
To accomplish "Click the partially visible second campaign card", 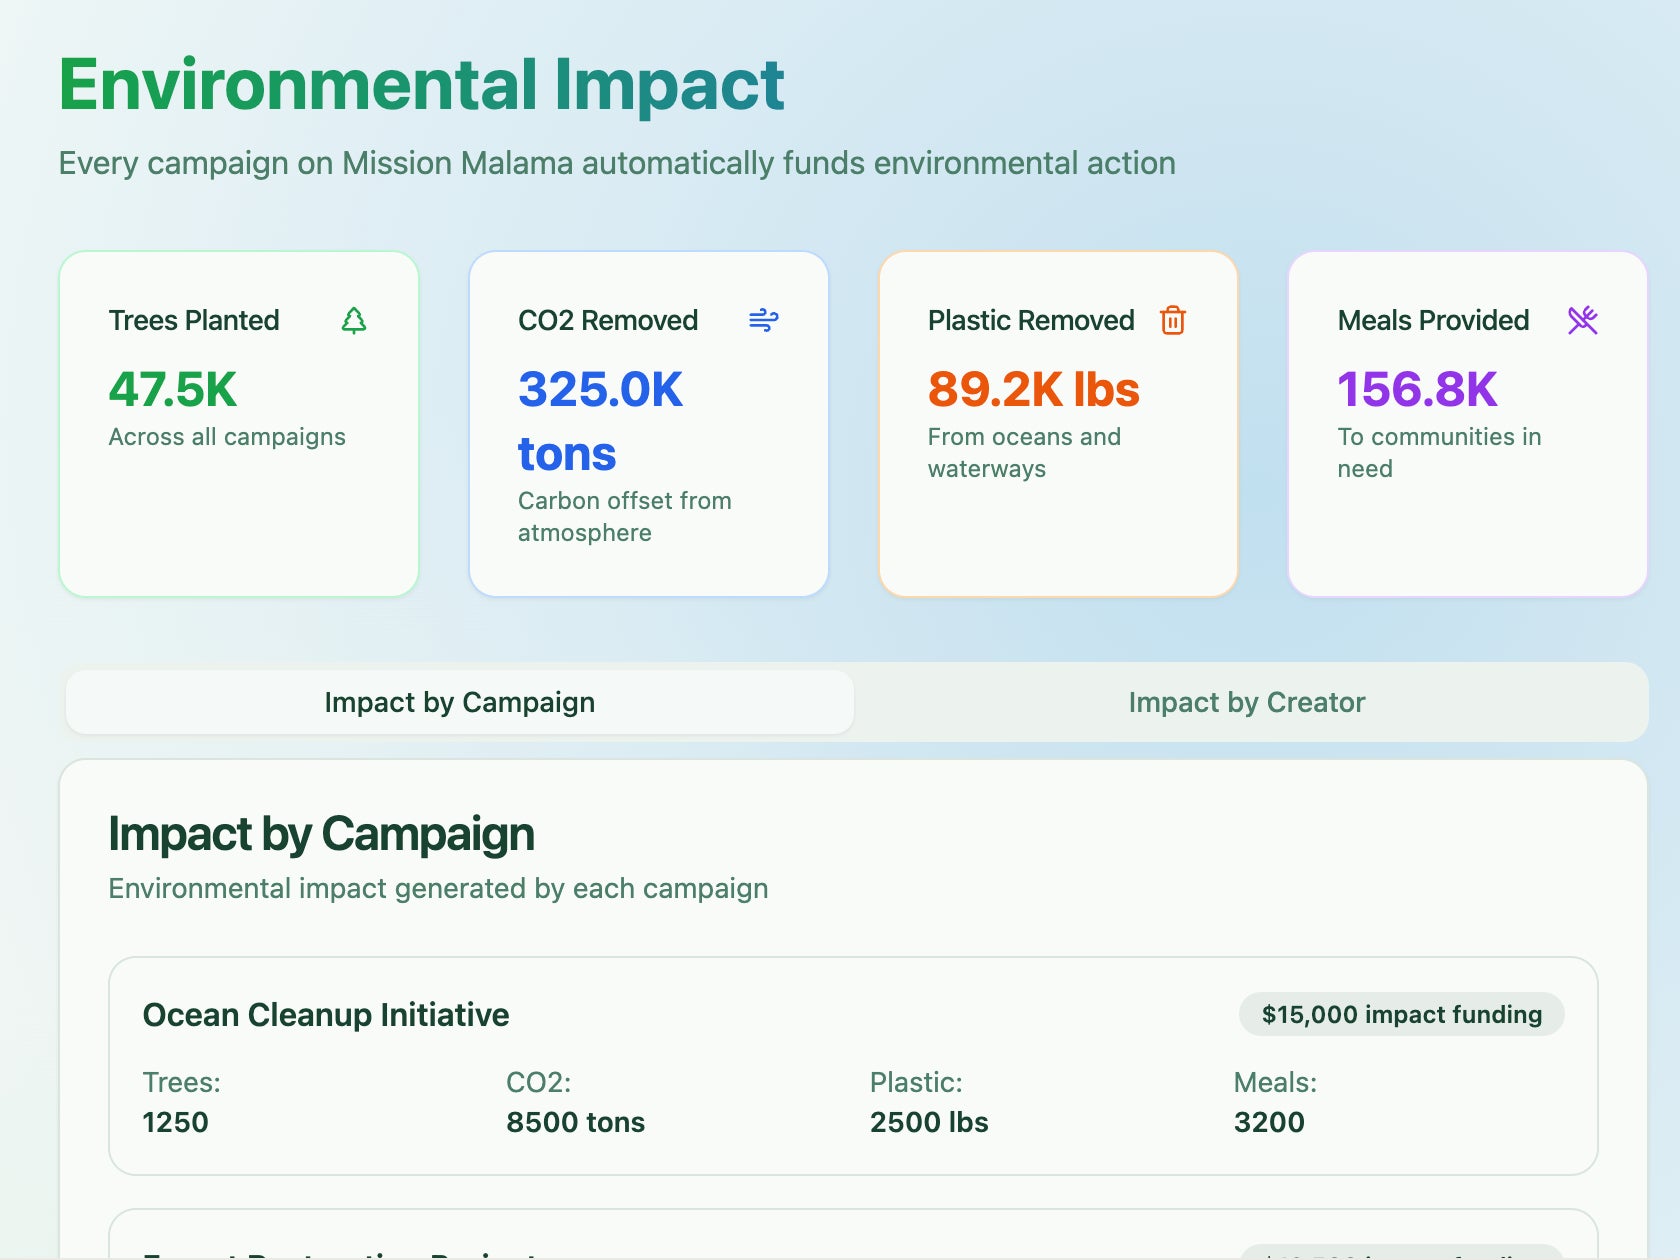I will click(x=853, y=1235).
